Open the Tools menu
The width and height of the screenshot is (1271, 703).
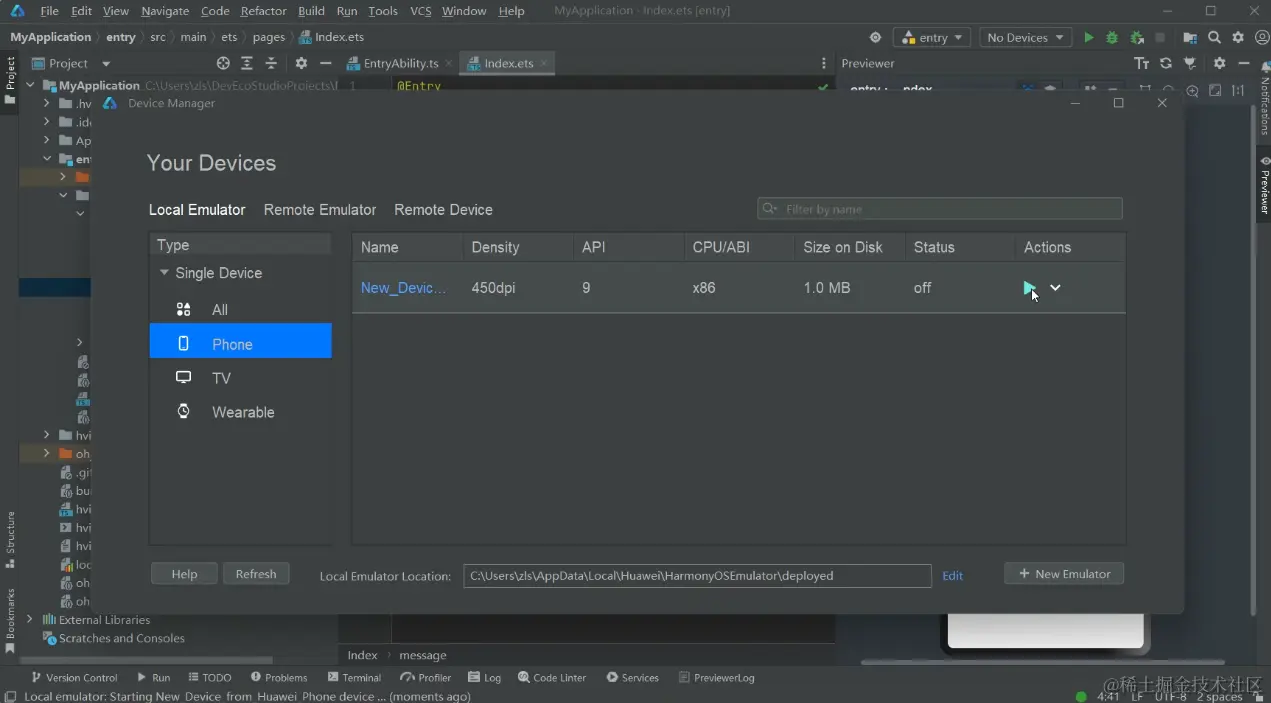[x=383, y=11]
